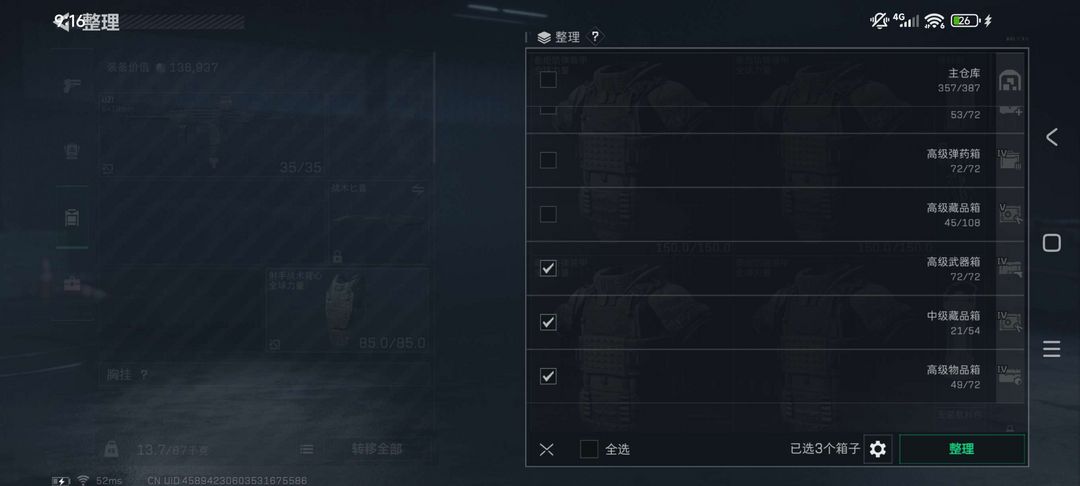The width and height of the screenshot is (1080, 486).
Task: Check the 高级藏品箱 checkbox
Action: [548, 214]
